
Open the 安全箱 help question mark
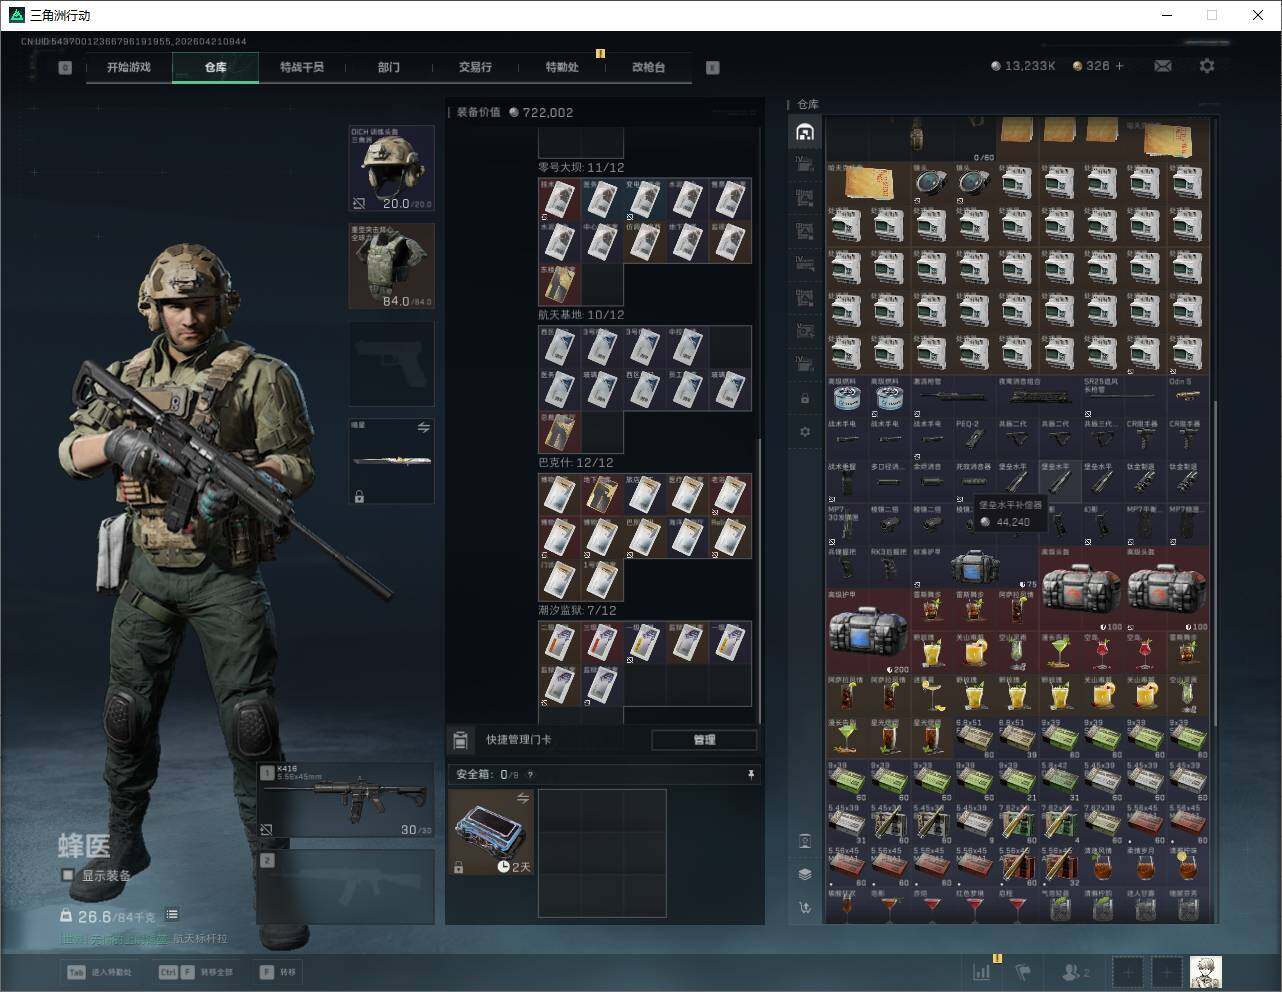click(x=530, y=774)
